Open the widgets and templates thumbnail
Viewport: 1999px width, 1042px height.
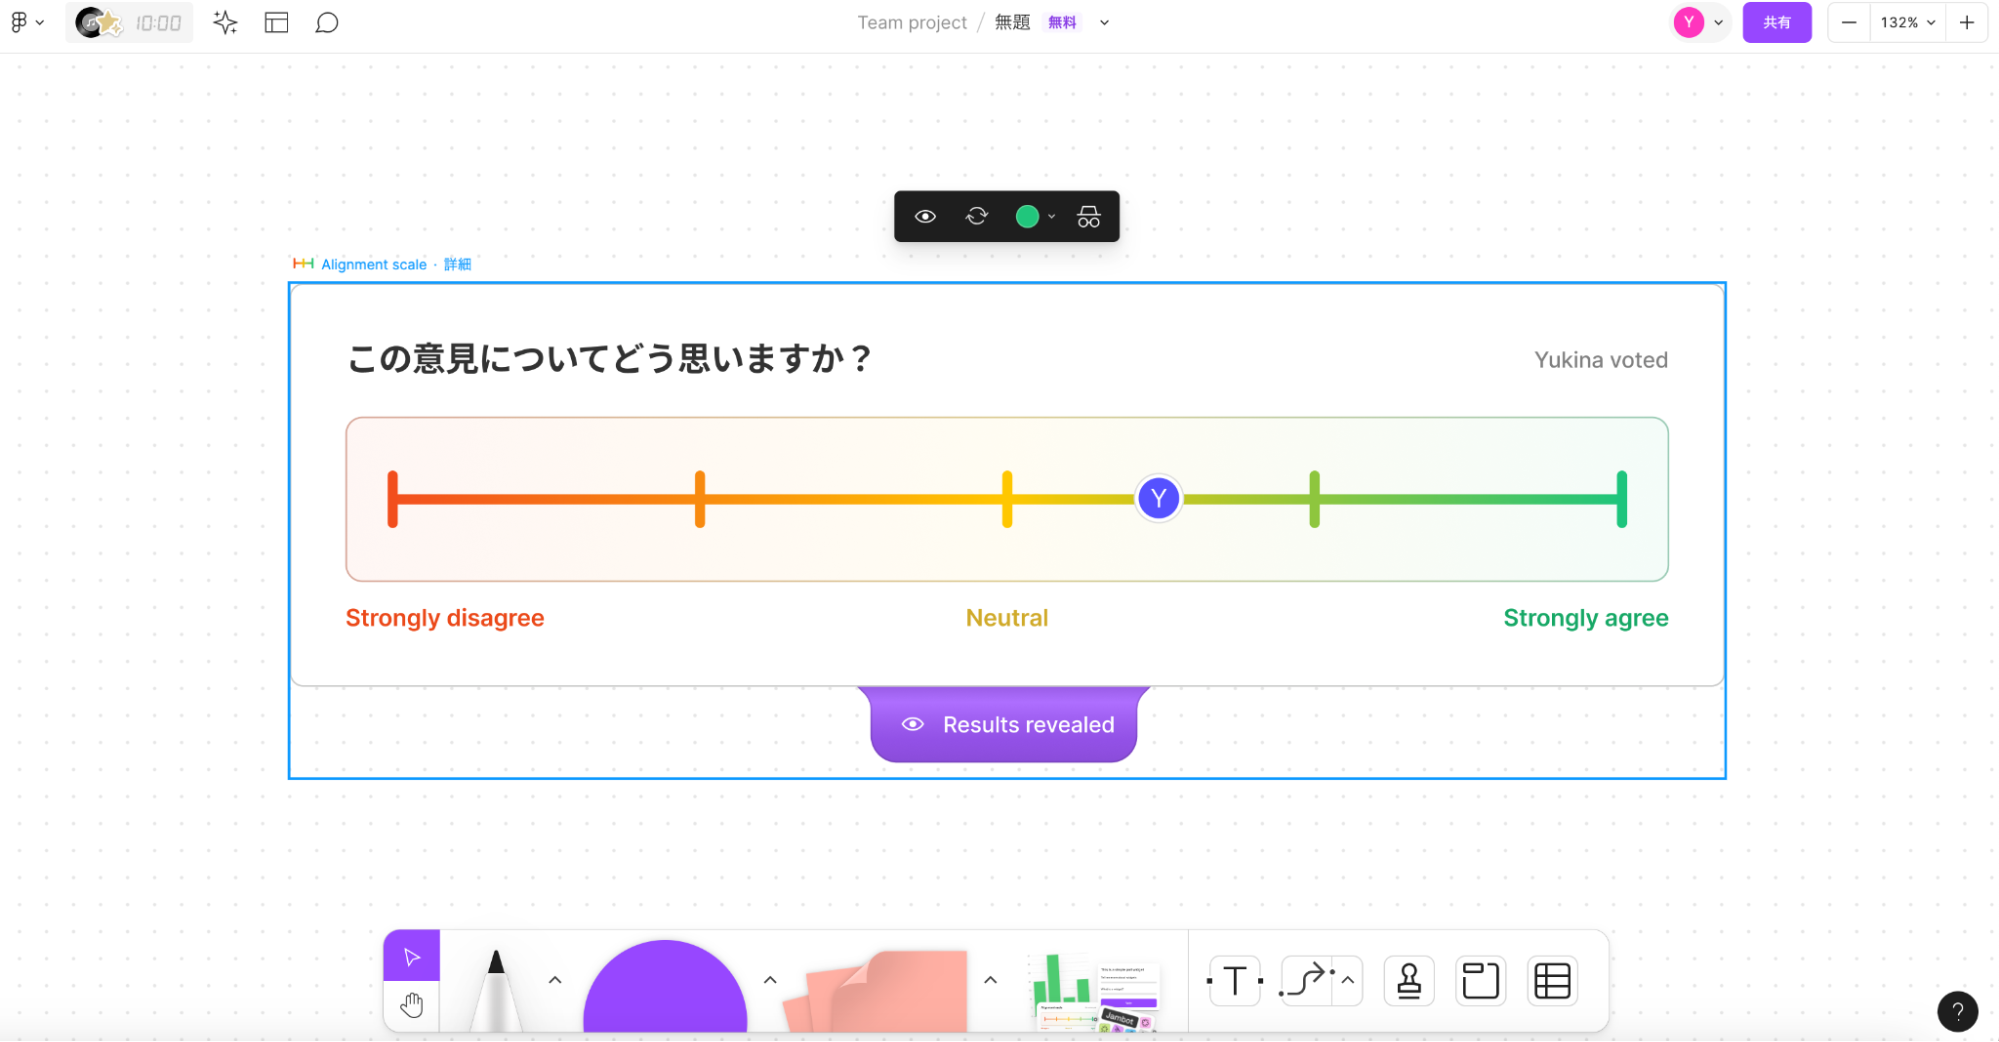pos(1096,992)
